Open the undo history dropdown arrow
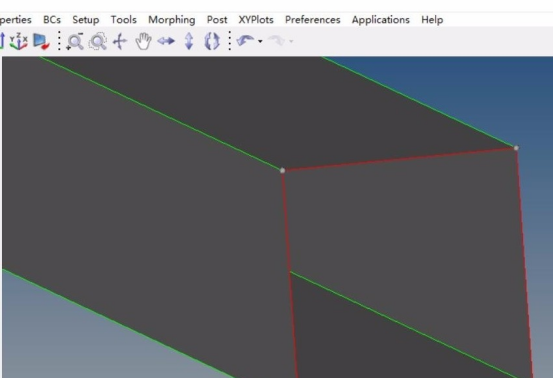This screenshot has width=553, height=379. pos(260,42)
